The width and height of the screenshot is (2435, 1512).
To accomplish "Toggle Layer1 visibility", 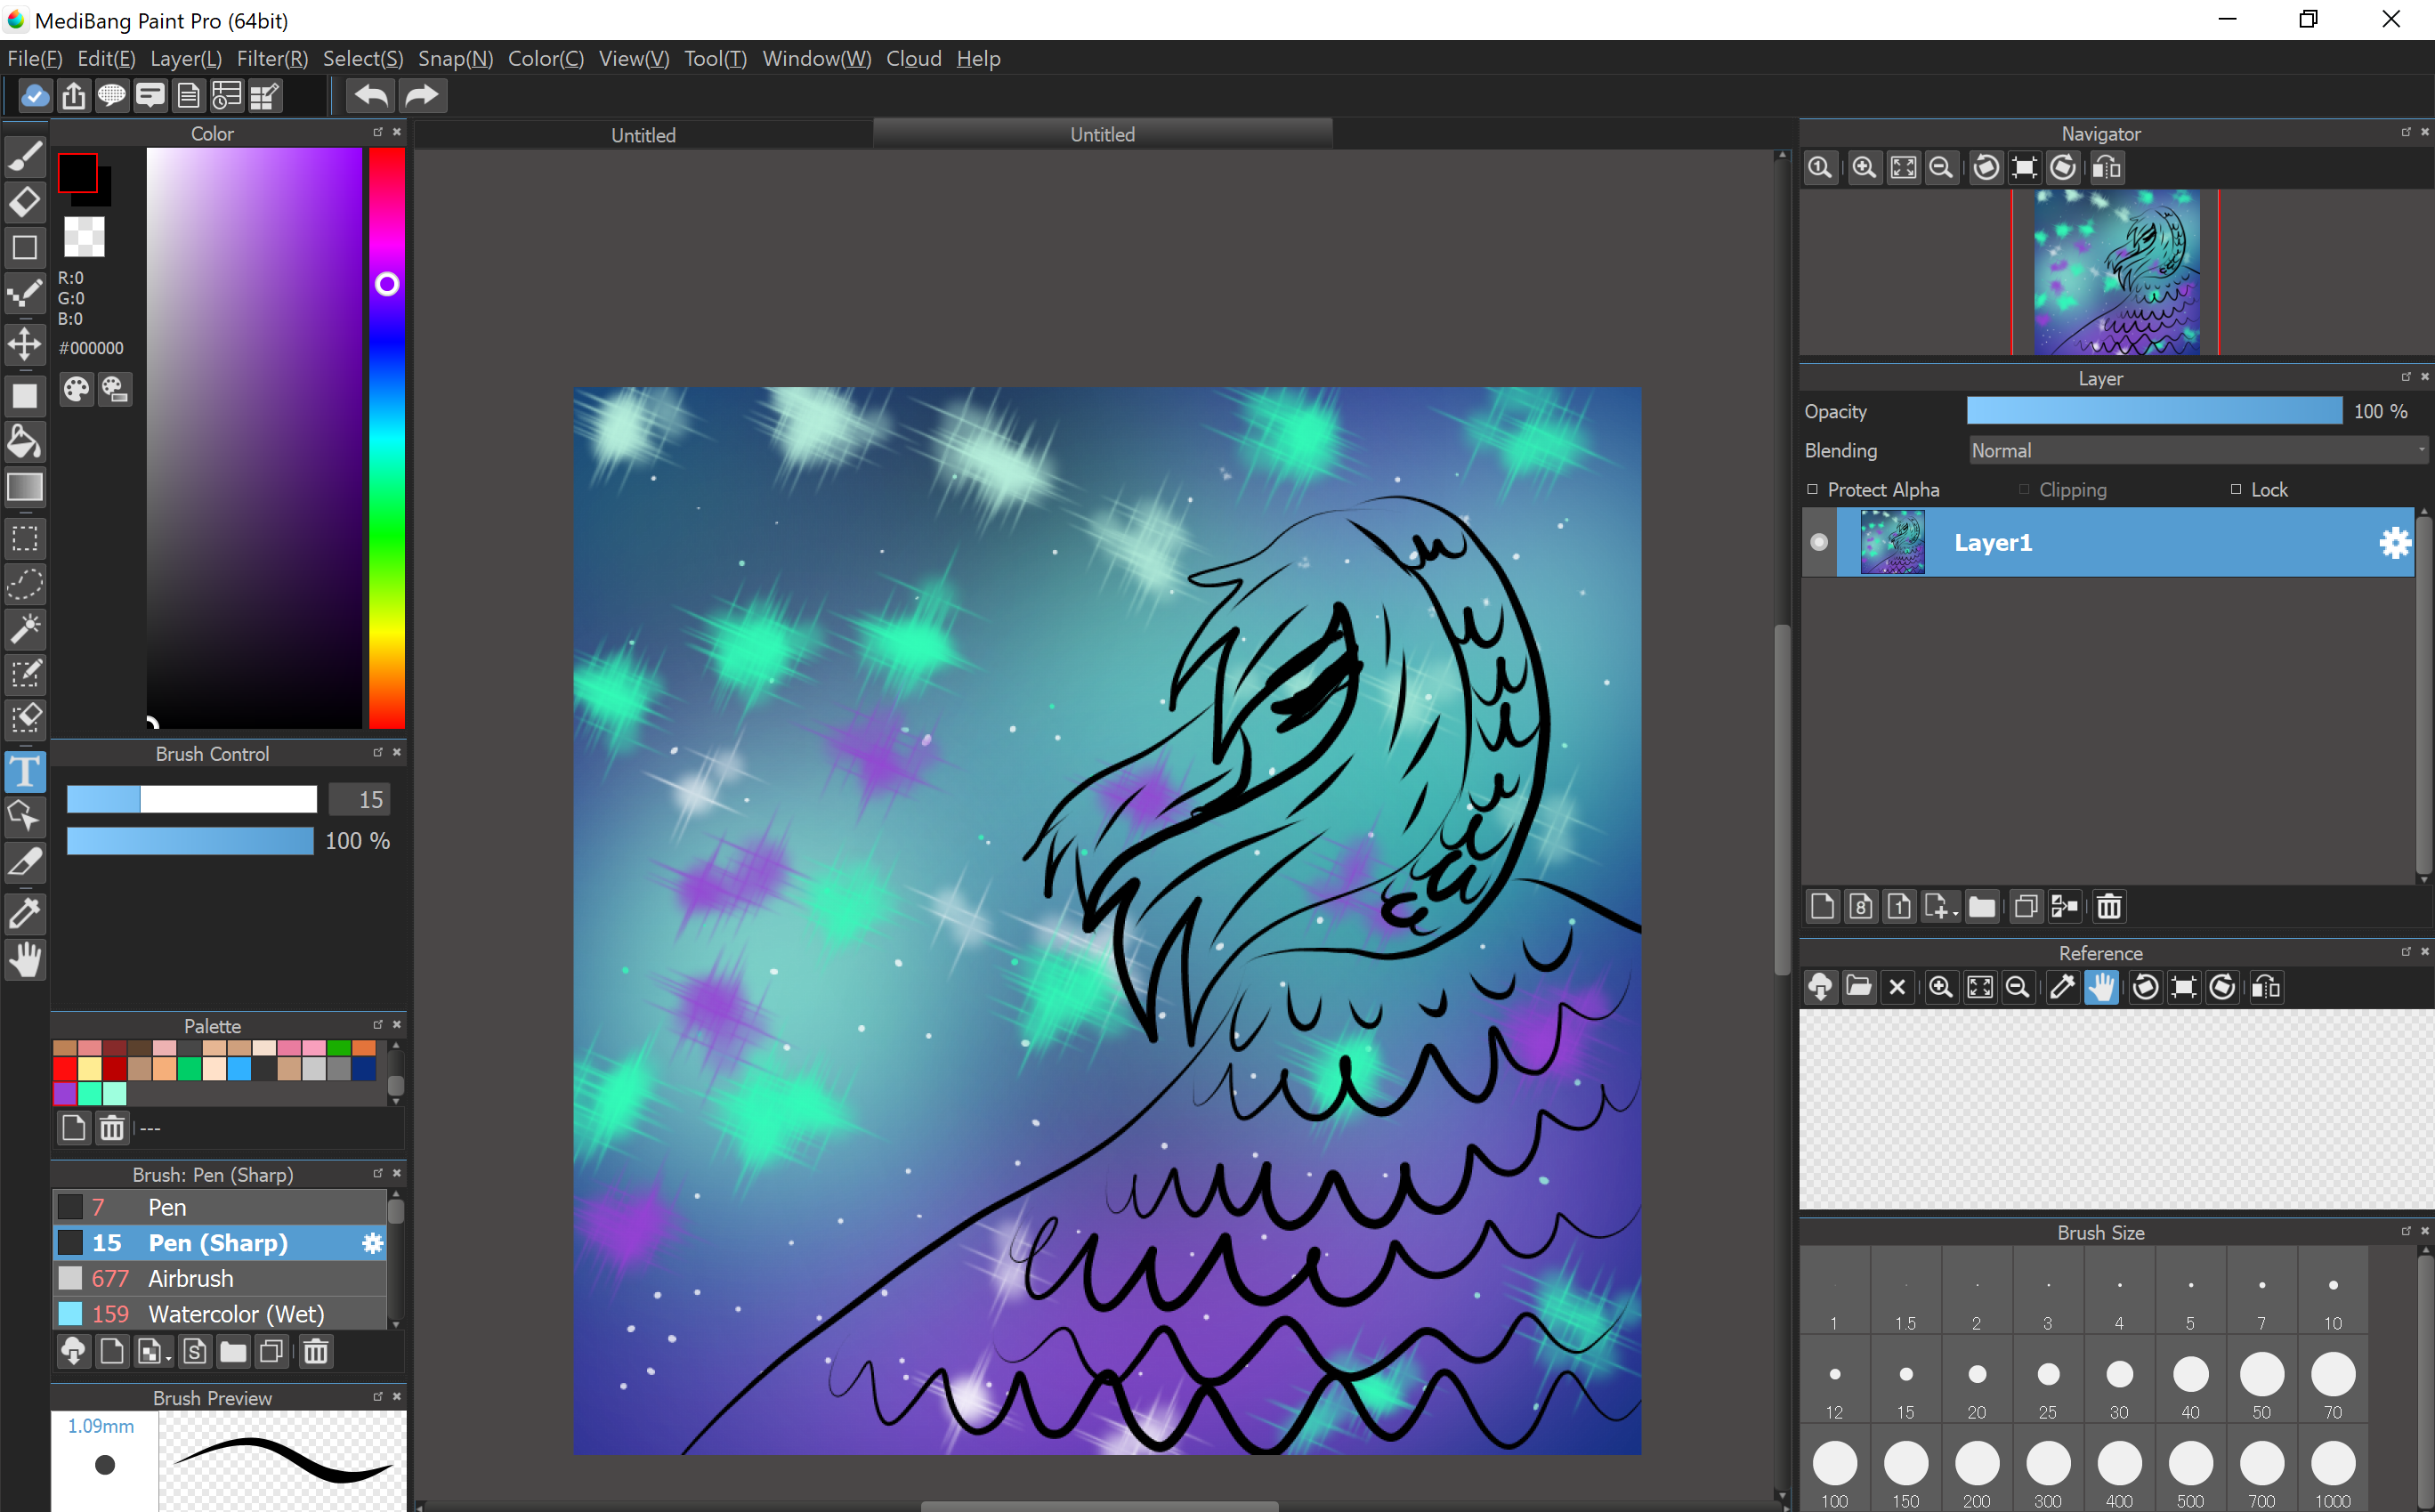I will pyautogui.click(x=1819, y=542).
